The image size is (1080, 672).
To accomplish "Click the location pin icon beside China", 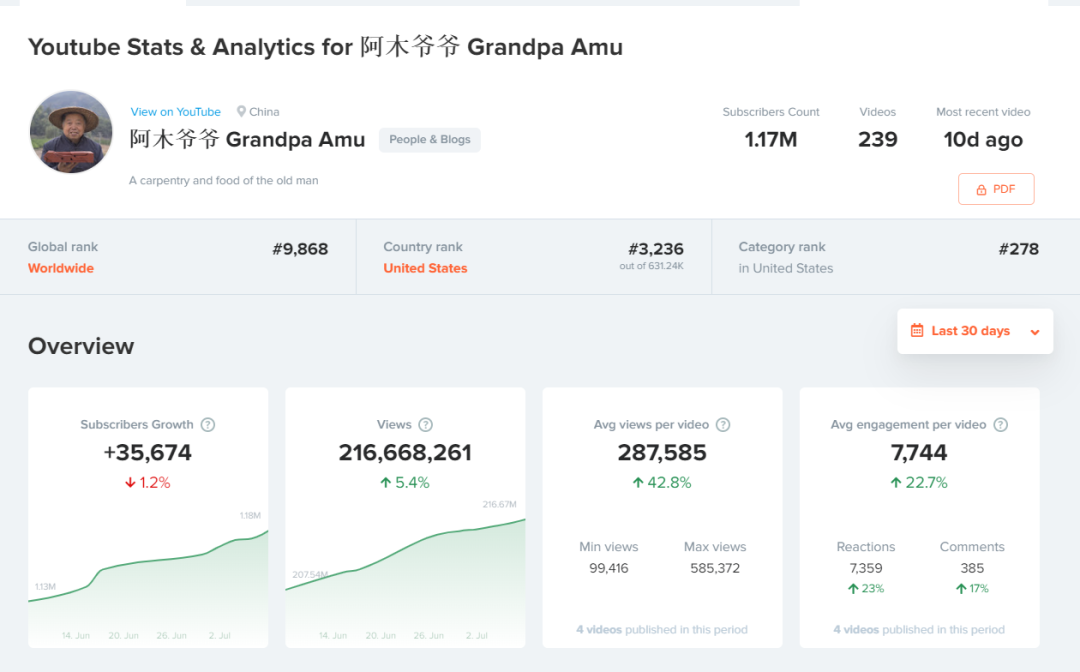I will tap(241, 112).
